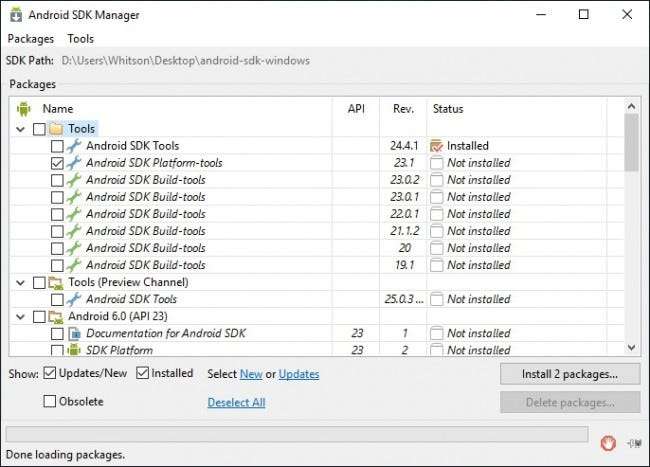Screen dimensions: 650x467
Task: Click the Documentation for Android SDK icon
Action: point(73,333)
